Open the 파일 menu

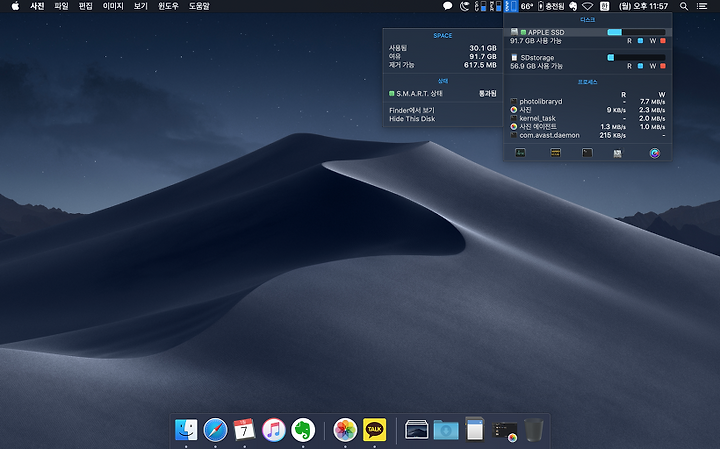pyautogui.click(x=61, y=6)
